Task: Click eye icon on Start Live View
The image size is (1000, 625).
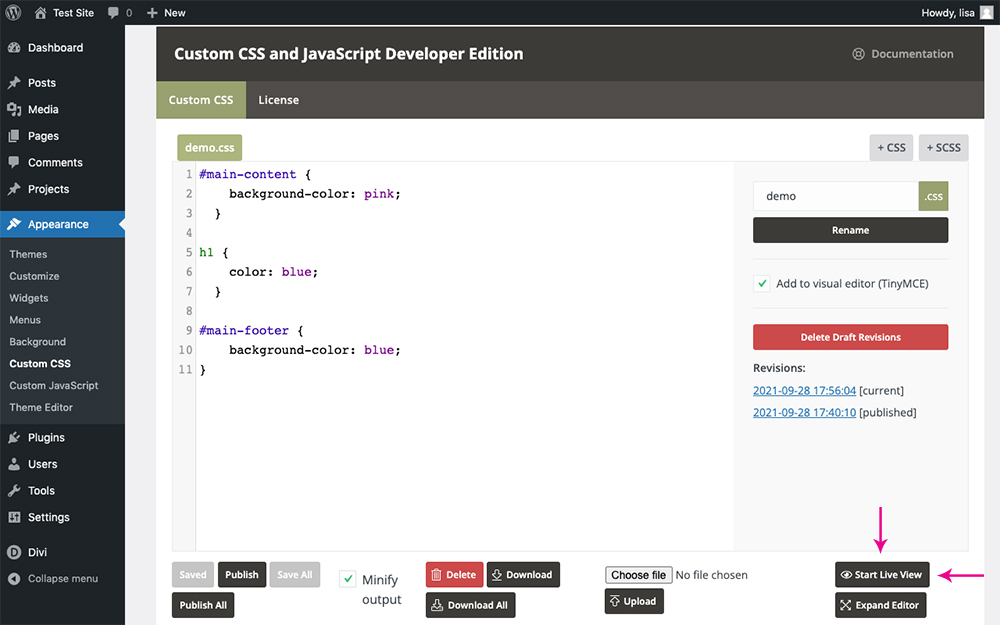Action: point(846,575)
